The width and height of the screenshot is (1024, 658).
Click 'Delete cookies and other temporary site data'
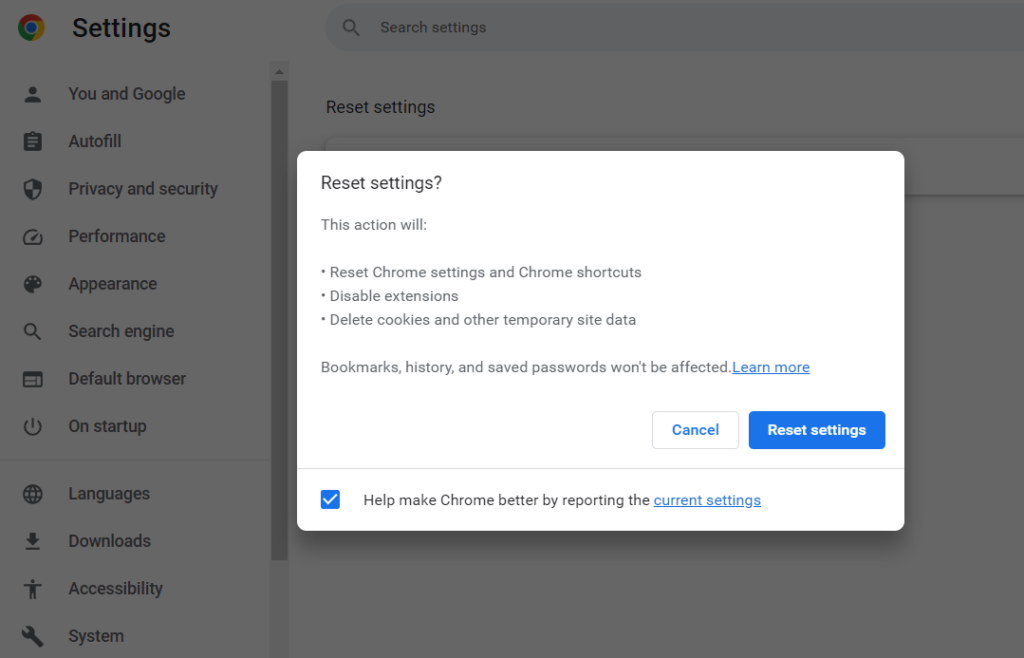point(483,320)
